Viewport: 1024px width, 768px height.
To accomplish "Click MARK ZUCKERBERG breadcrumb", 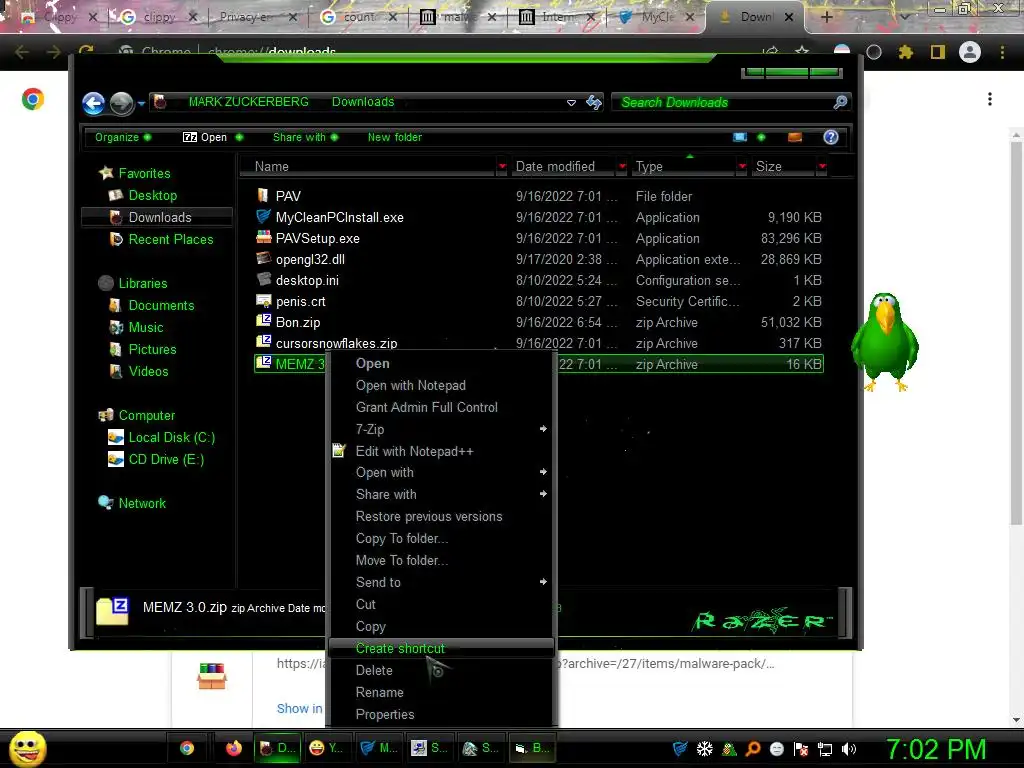I will [248, 102].
